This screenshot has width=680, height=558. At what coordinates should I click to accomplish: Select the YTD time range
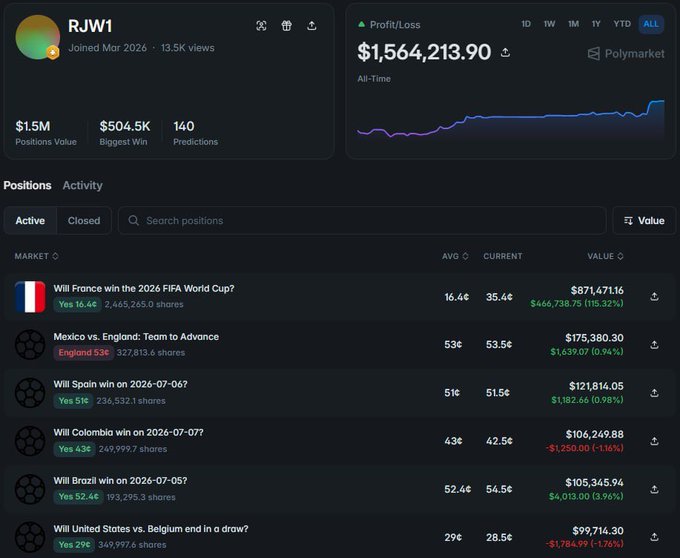[622, 24]
